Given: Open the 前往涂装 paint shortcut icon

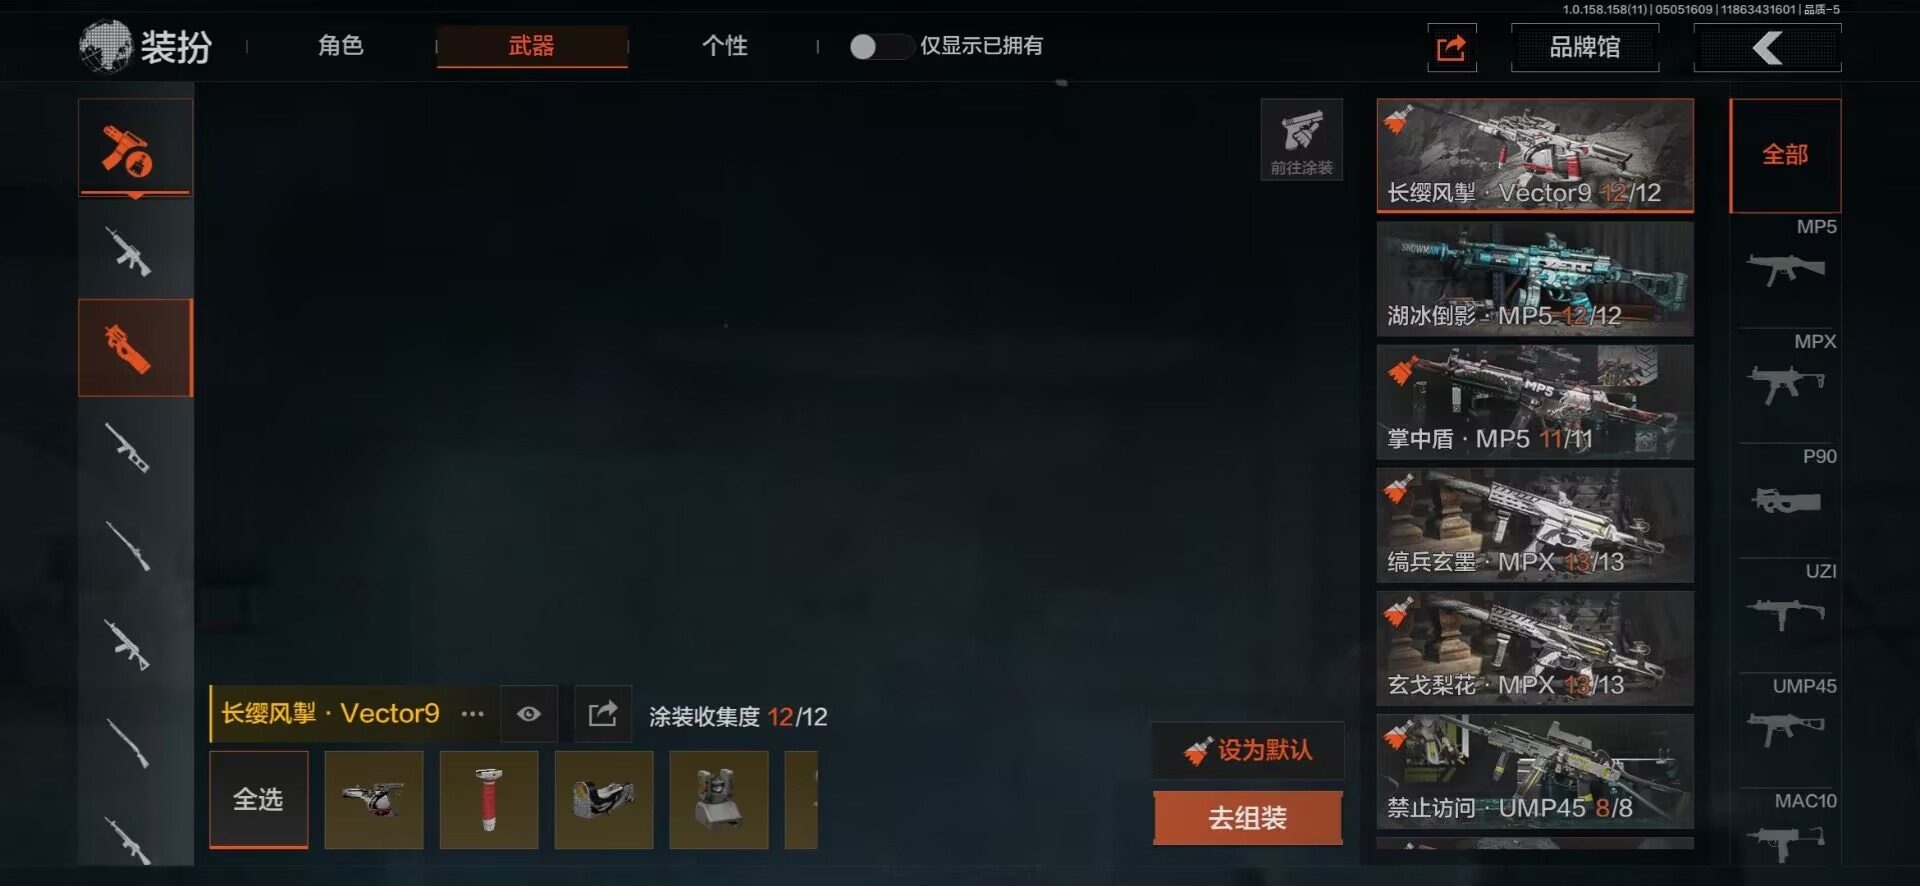Looking at the screenshot, I should [1301, 140].
